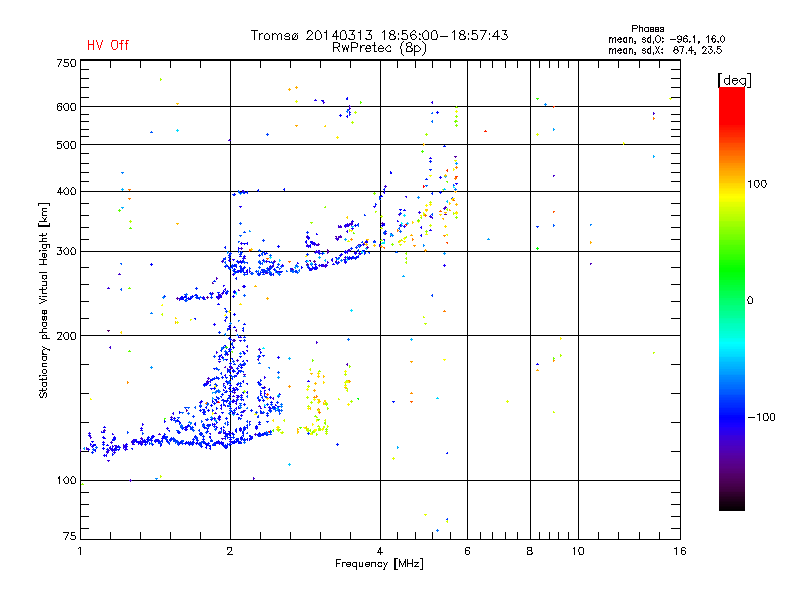Image resolution: width=800 pixels, height=600 pixels.
Task: Click the red 'HV Off' label
Action: pyautogui.click(x=108, y=45)
